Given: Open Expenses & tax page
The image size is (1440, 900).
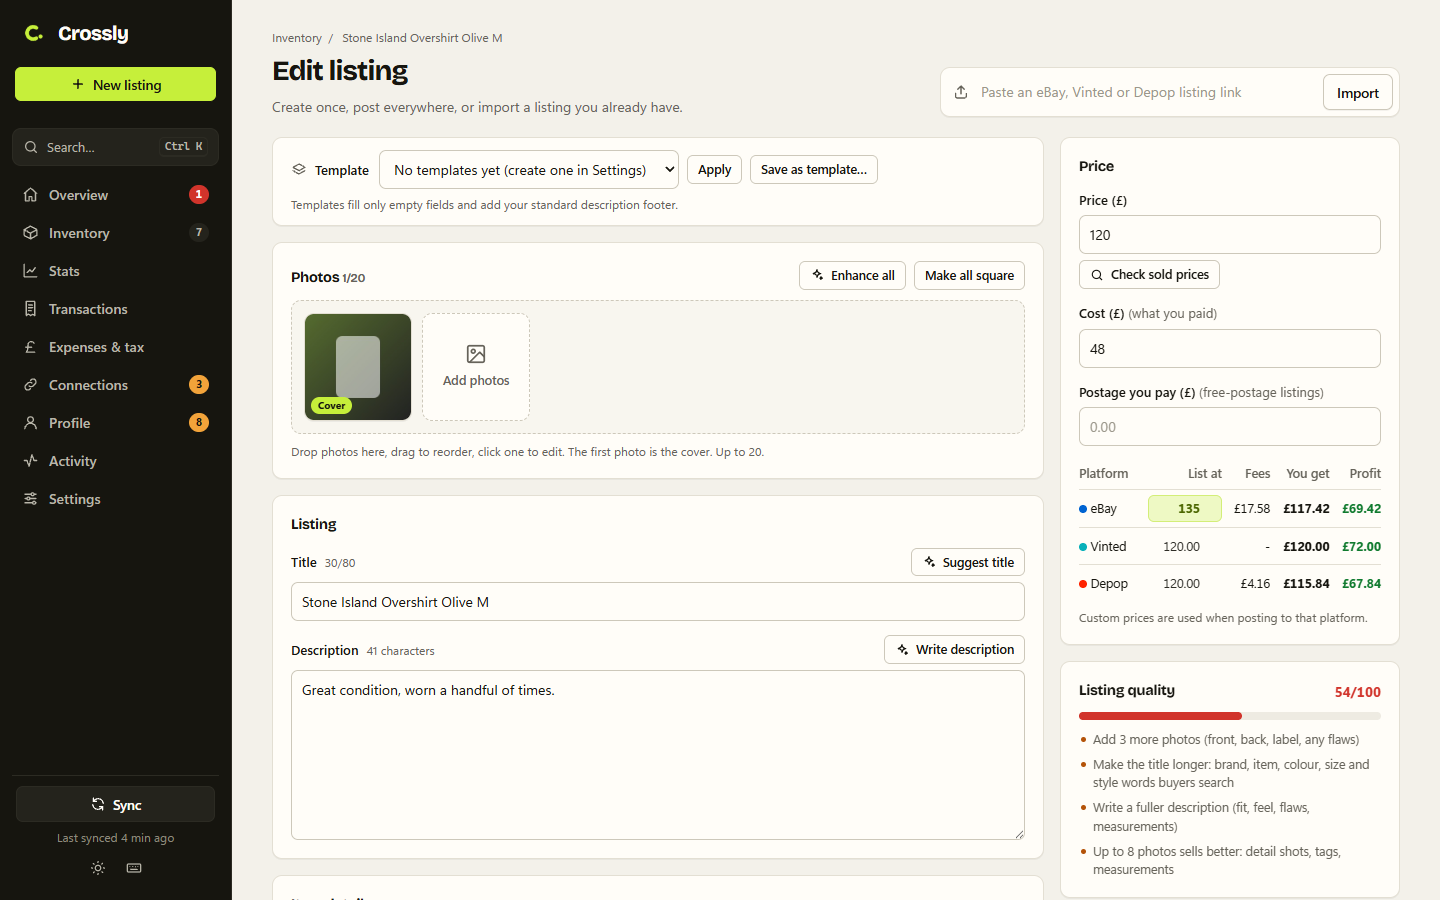Looking at the screenshot, I should click(115, 347).
